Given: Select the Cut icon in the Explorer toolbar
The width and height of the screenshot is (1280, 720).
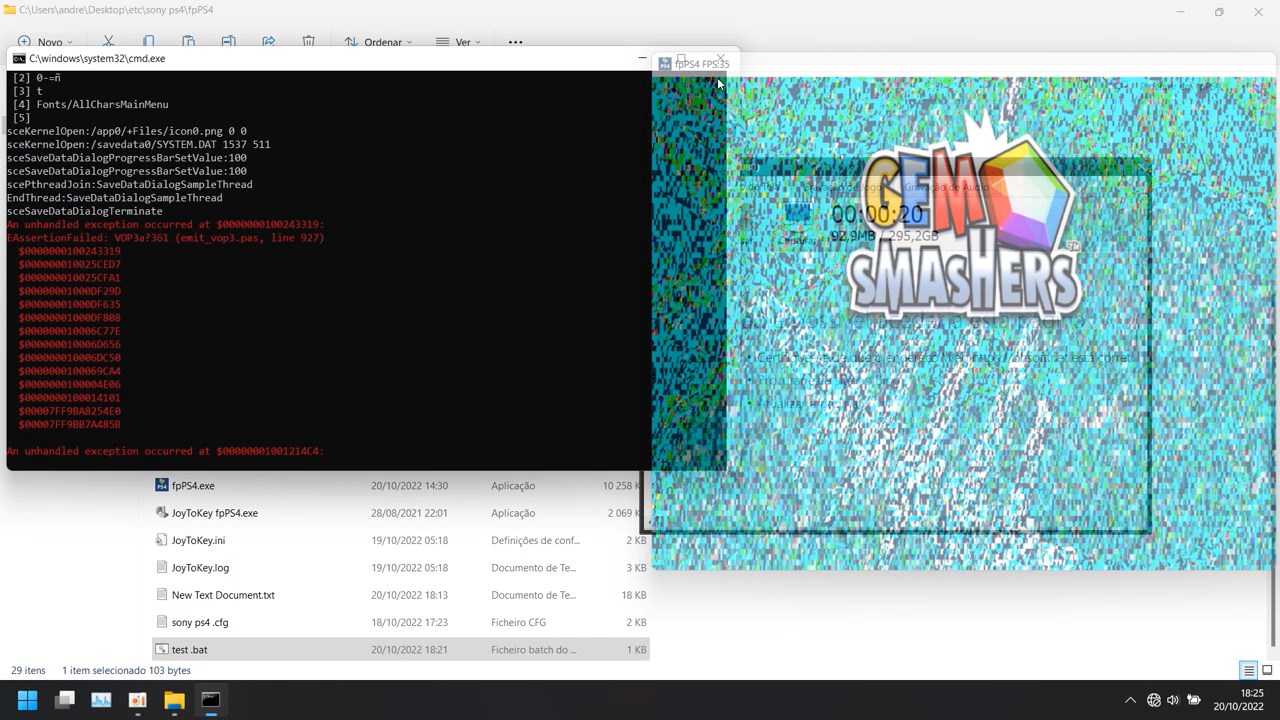Looking at the screenshot, I should [x=108, y=42].
